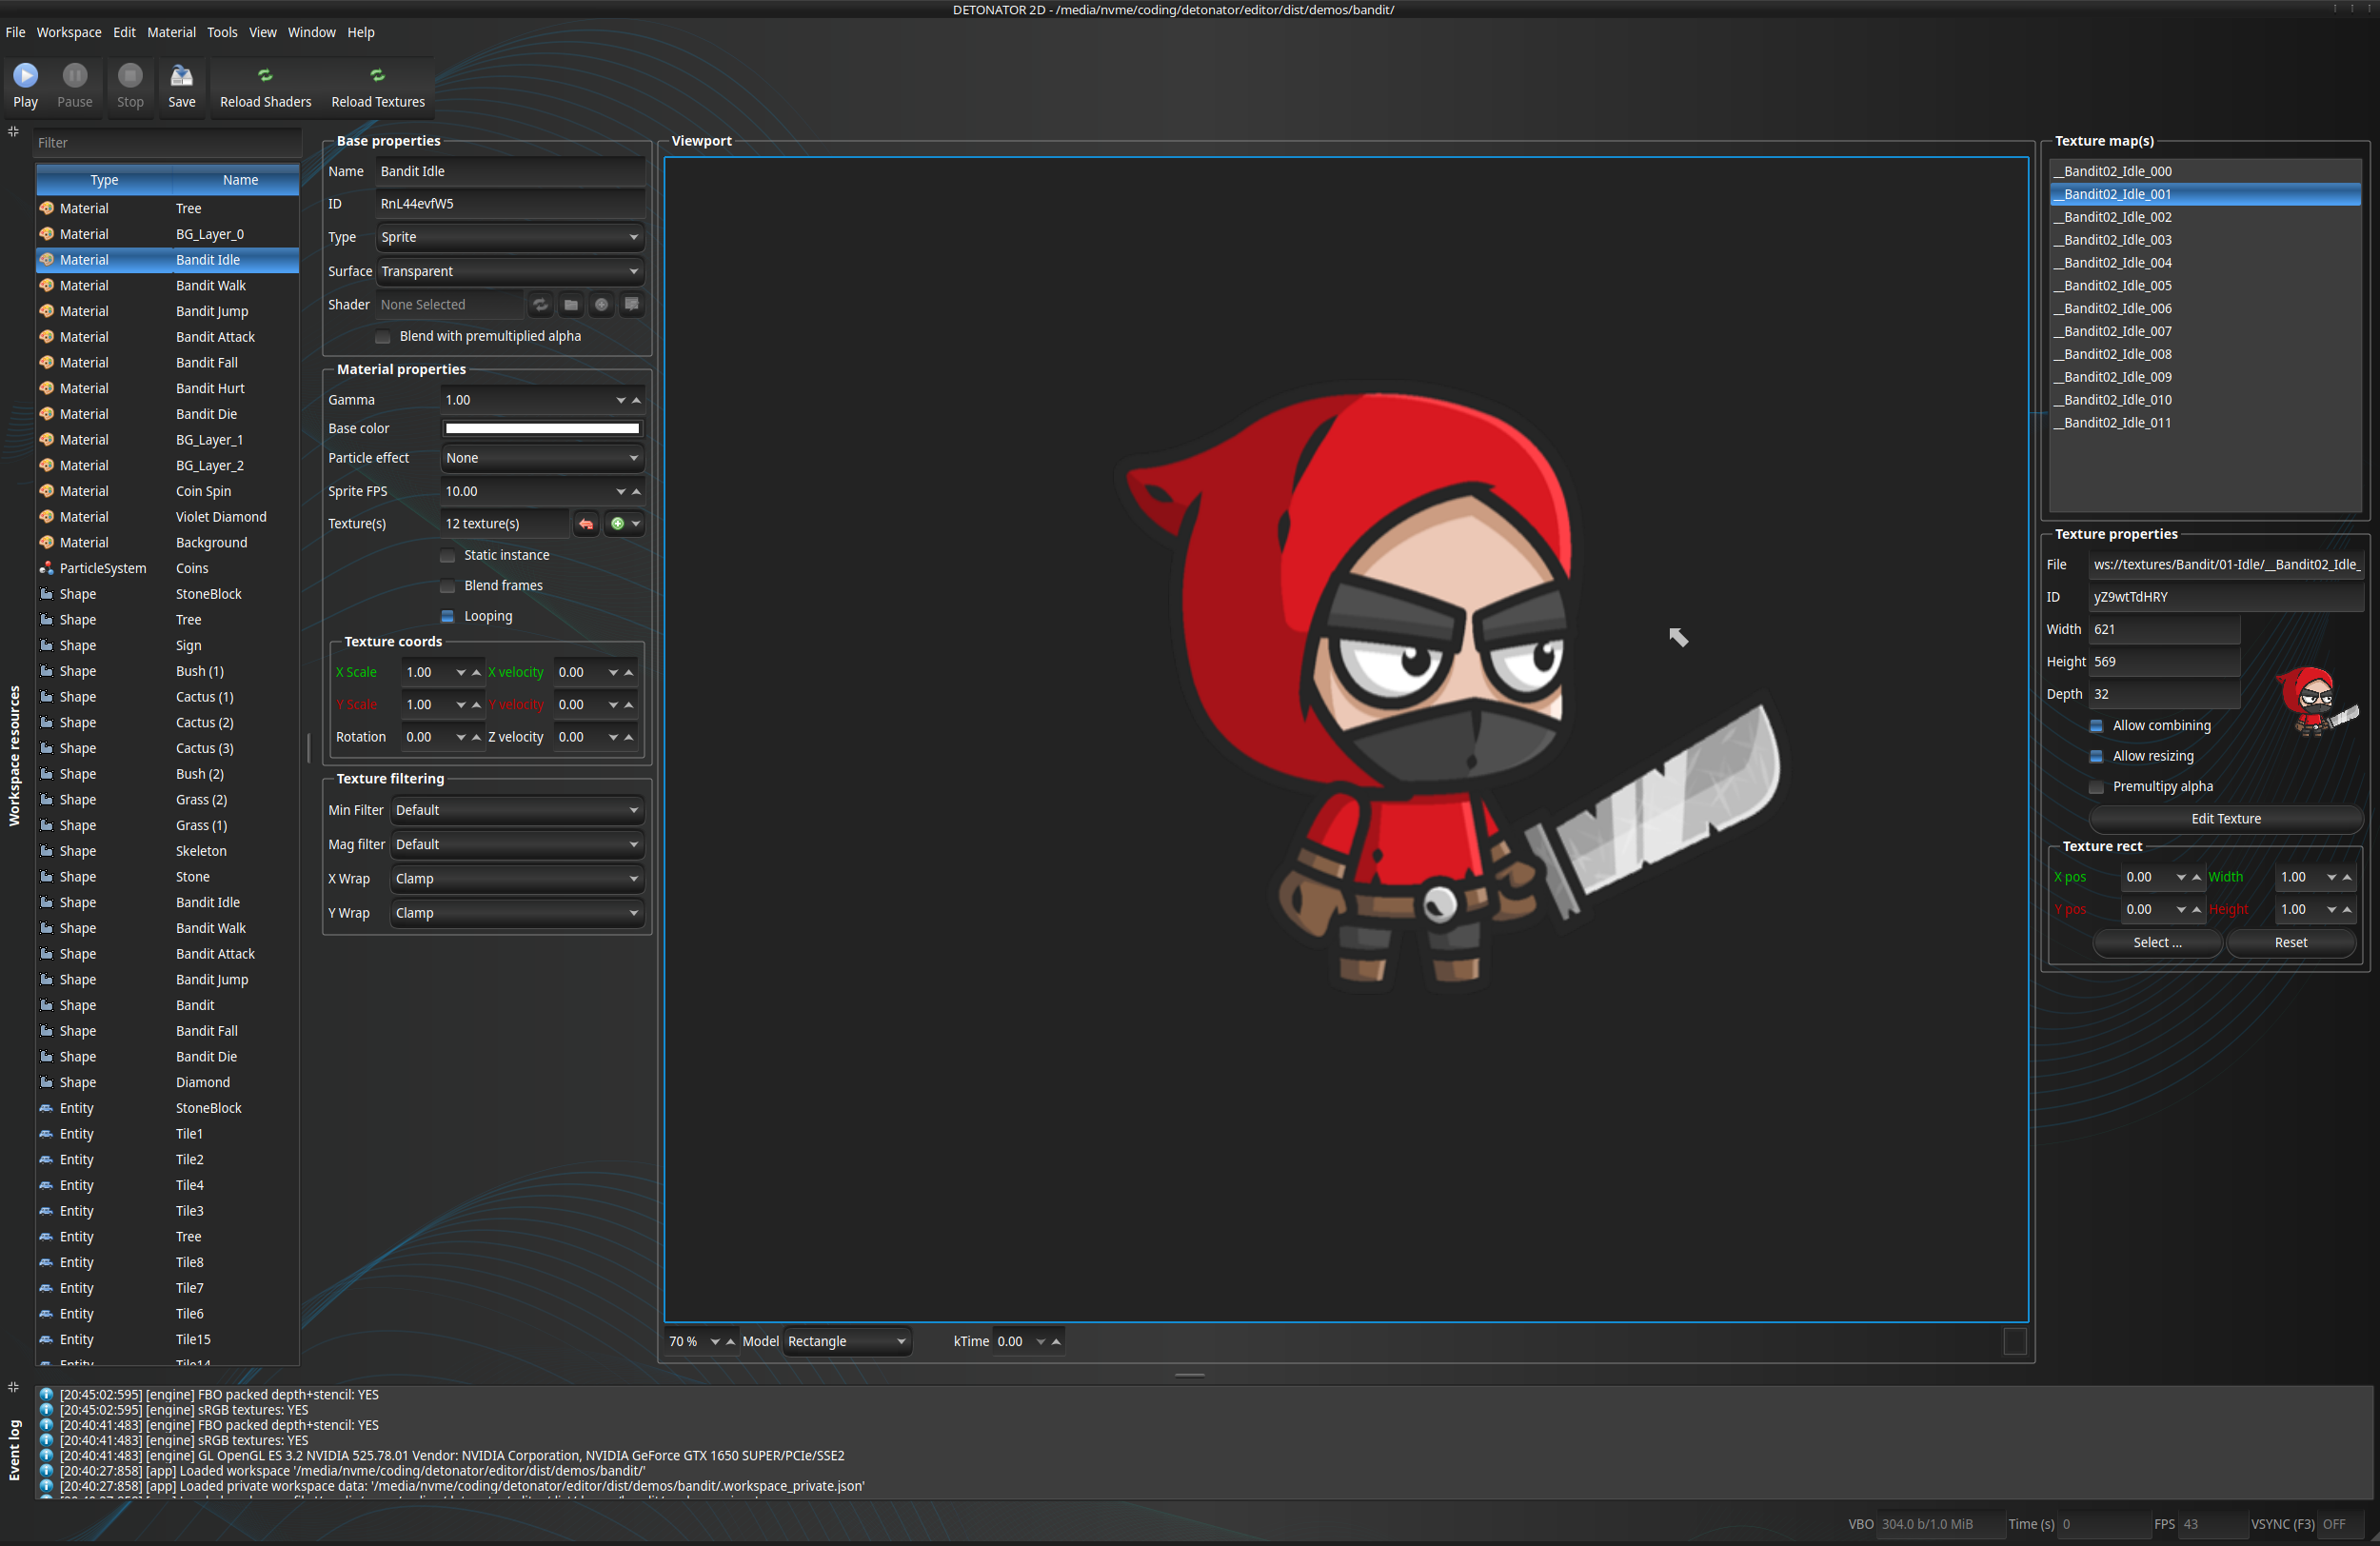2380x1546 pixels.
Task: Click the Reload Textures icon
Action: tap(377, 76)
